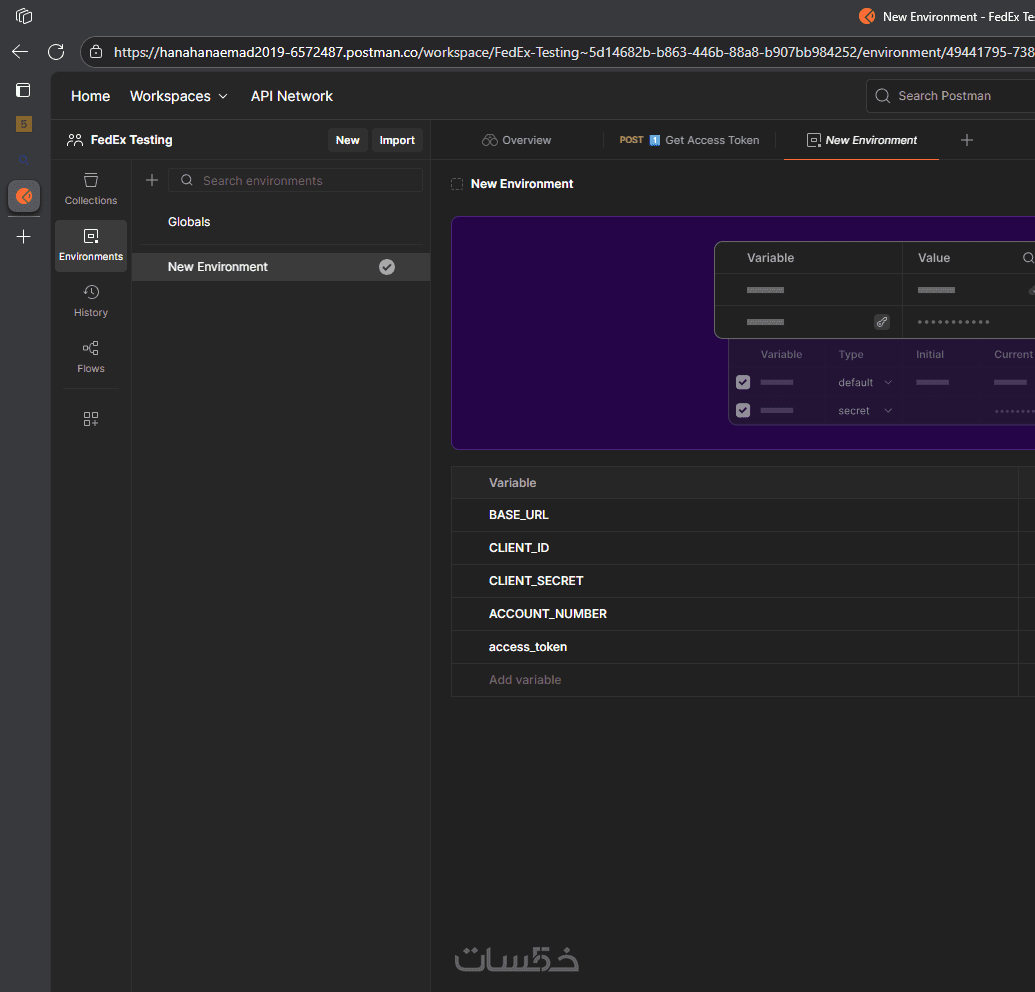Open API Network
Viewport: 1035px width, 992px height.
click(292, 96)
